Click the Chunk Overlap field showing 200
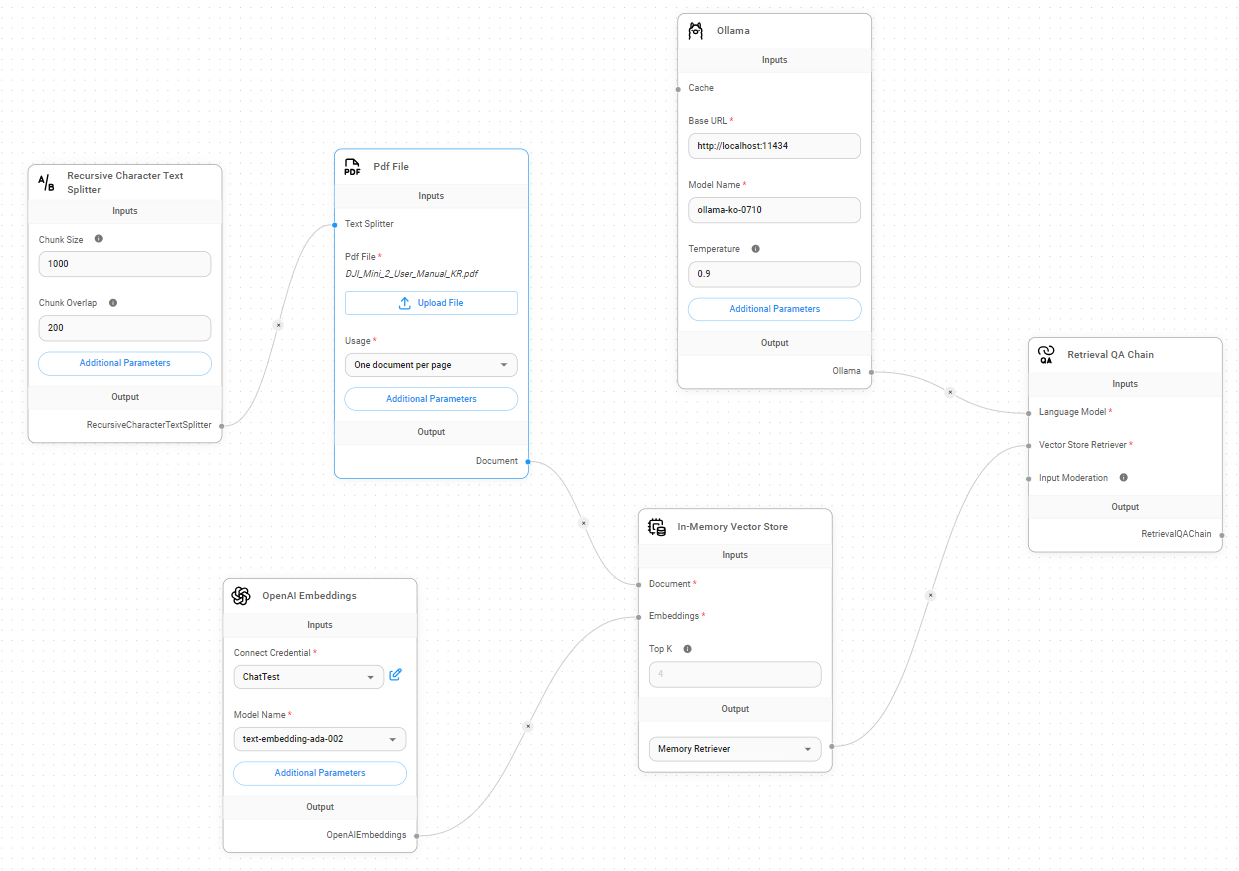This screenshot has height=871, width=1239. (125, 328)
